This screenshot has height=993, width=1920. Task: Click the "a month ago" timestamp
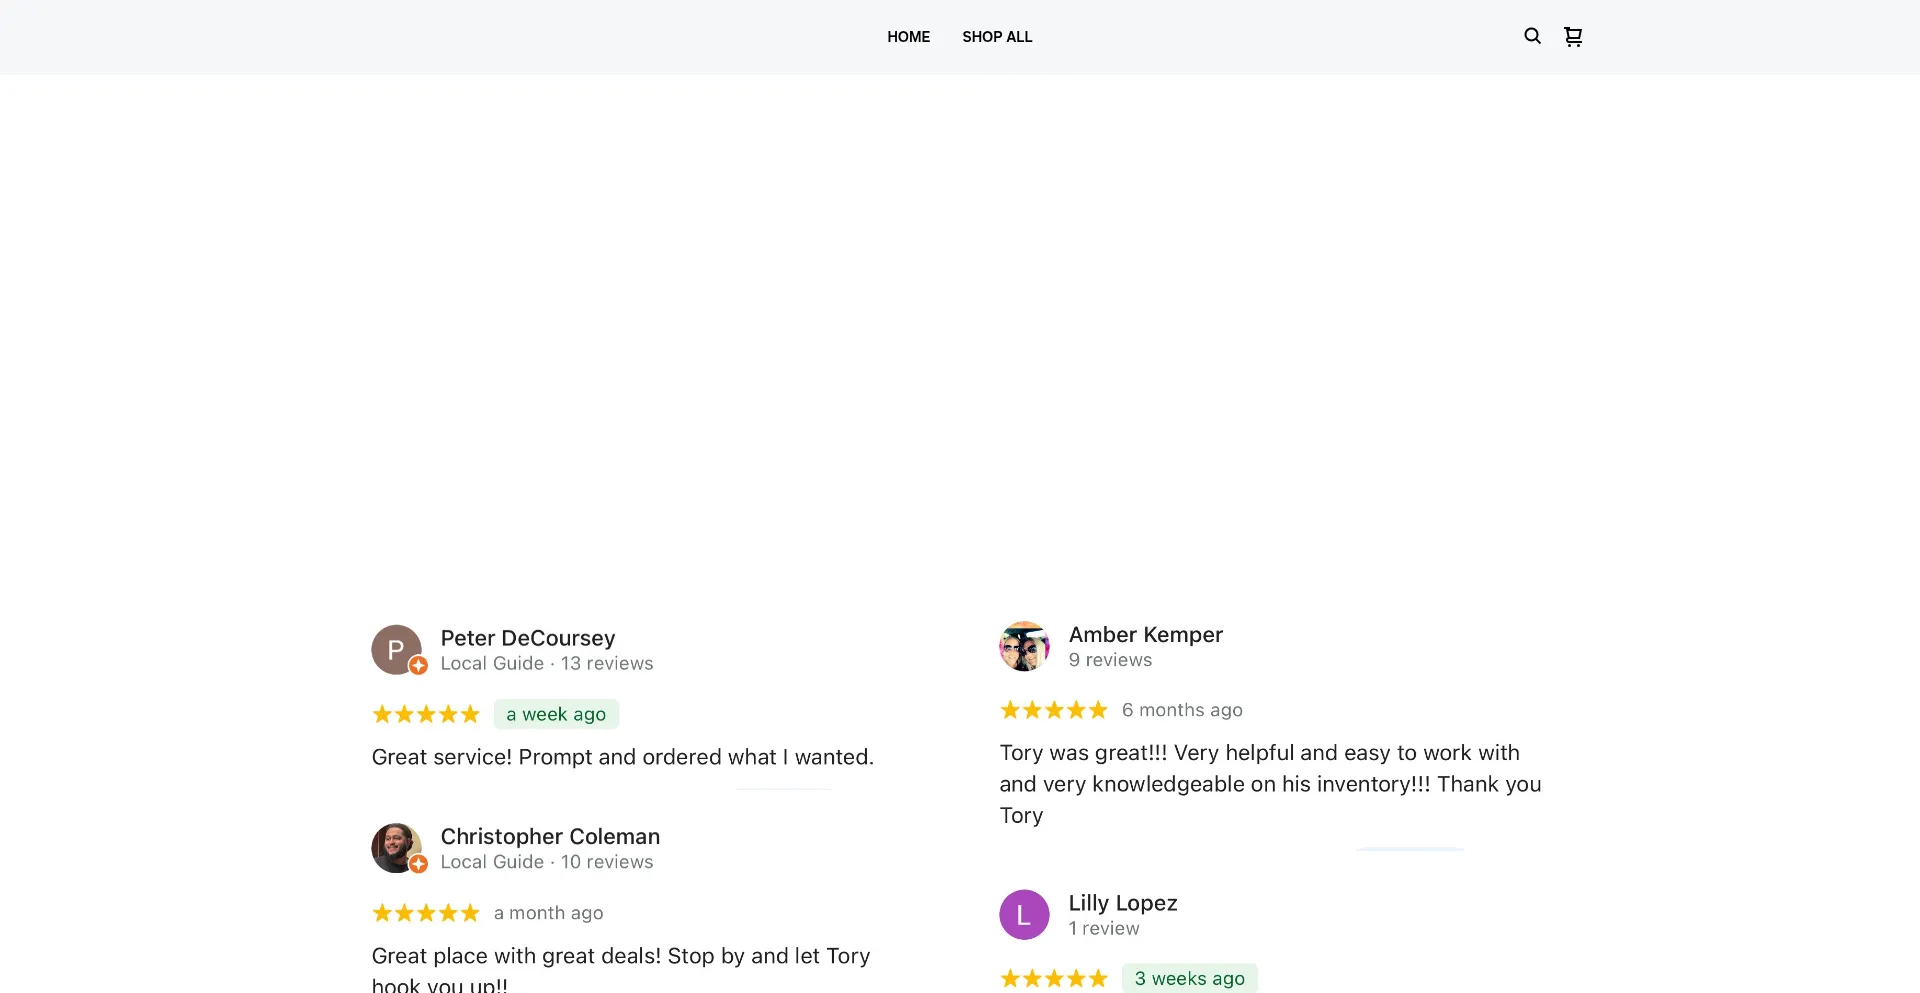coord(548,913)
